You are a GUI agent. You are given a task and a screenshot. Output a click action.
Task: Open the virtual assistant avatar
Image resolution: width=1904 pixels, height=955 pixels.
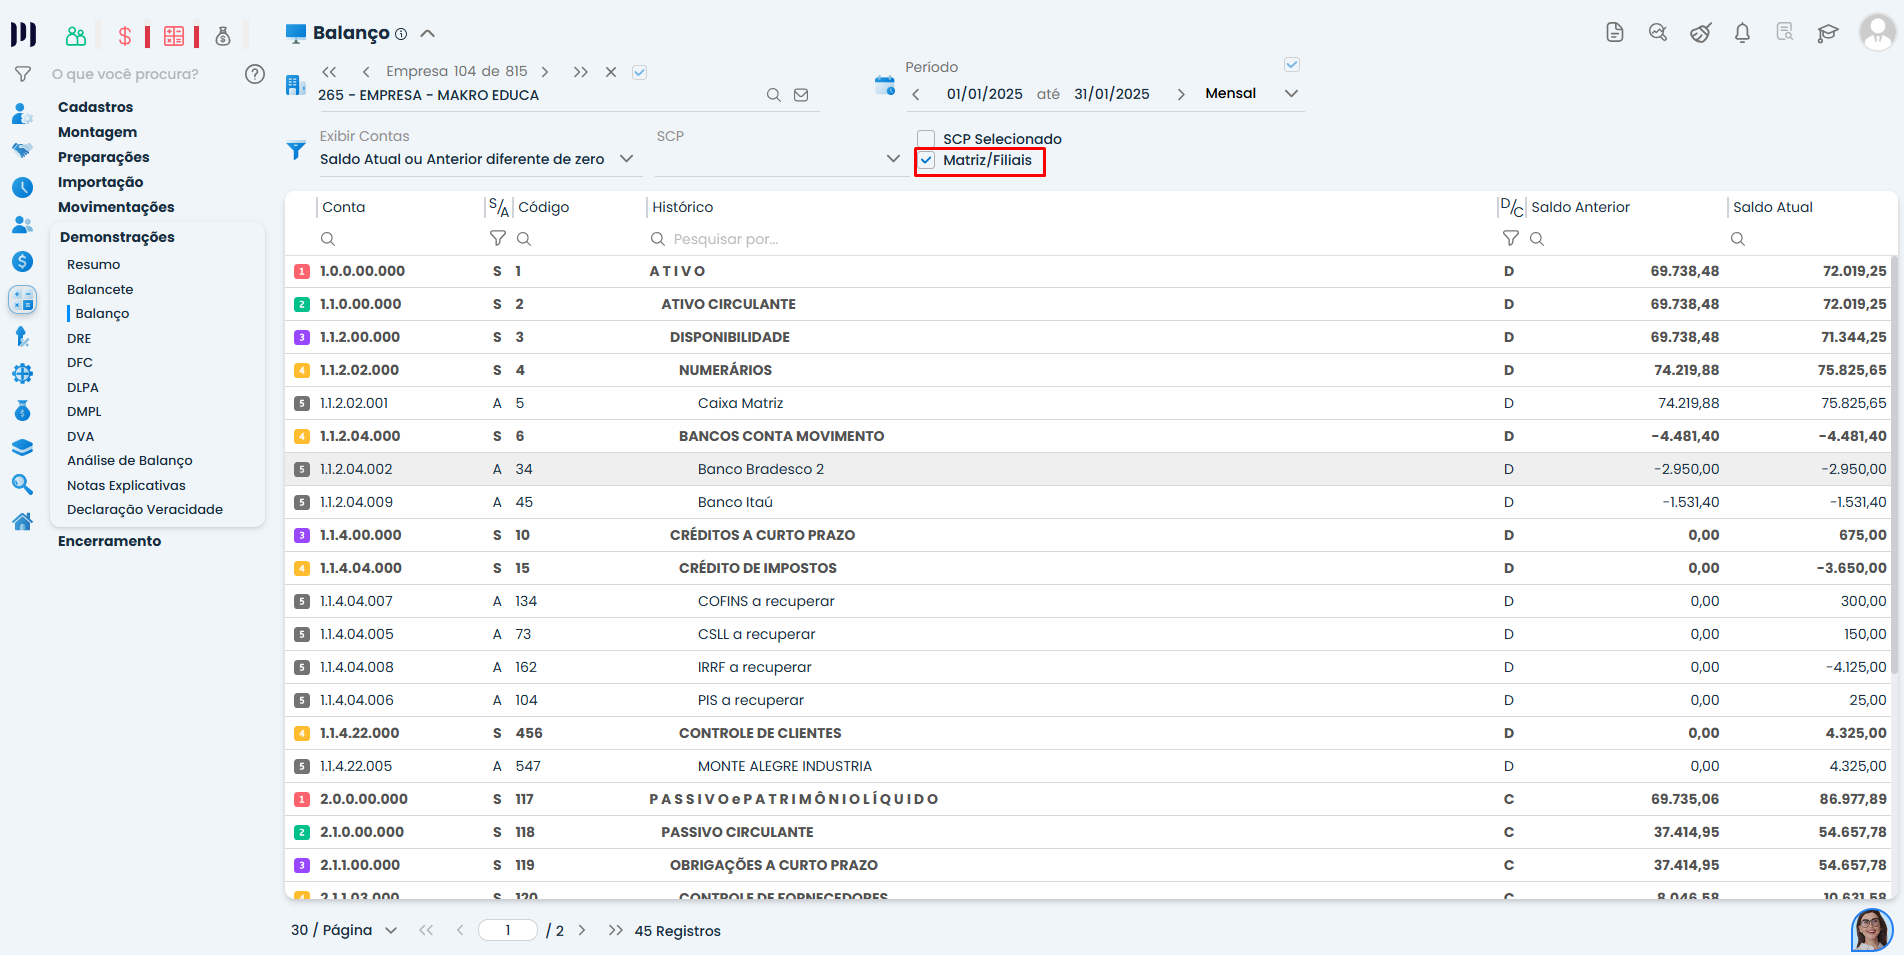click(x=1871, y=929)
